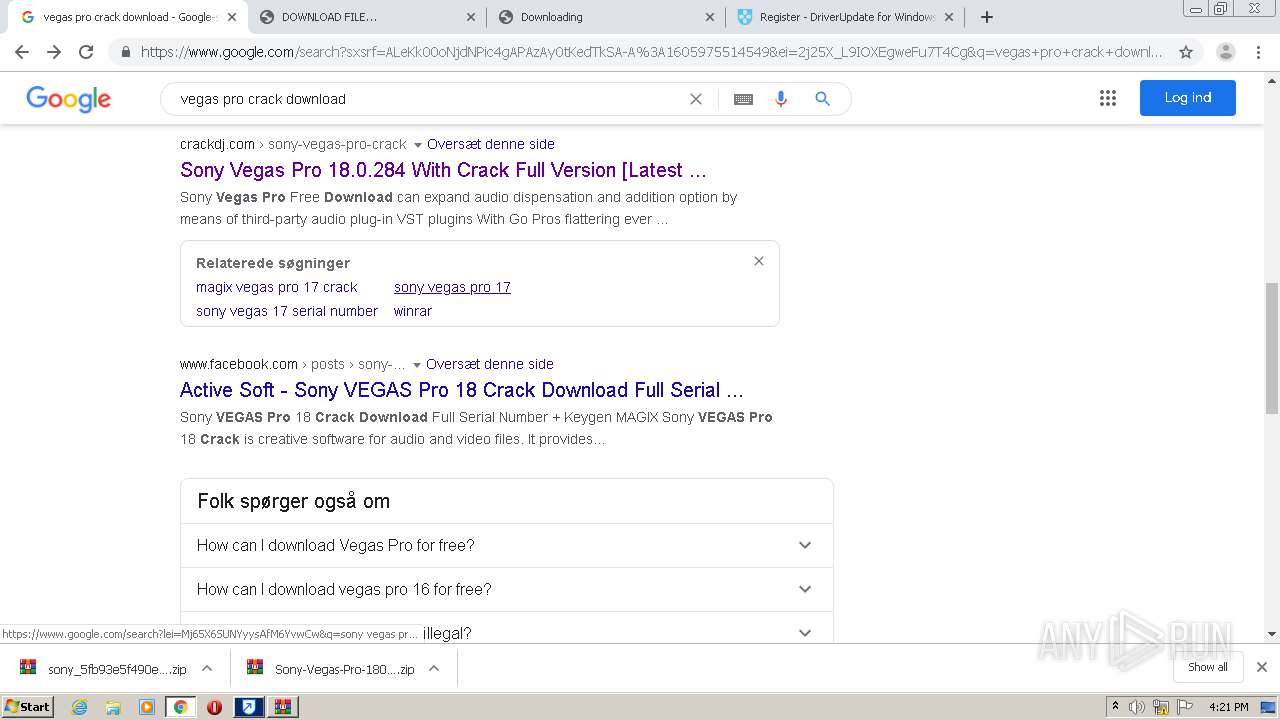This screenshot has width=1280, height=720.
Task: Click related search 'winrar'
Action: tap(413, 311)
